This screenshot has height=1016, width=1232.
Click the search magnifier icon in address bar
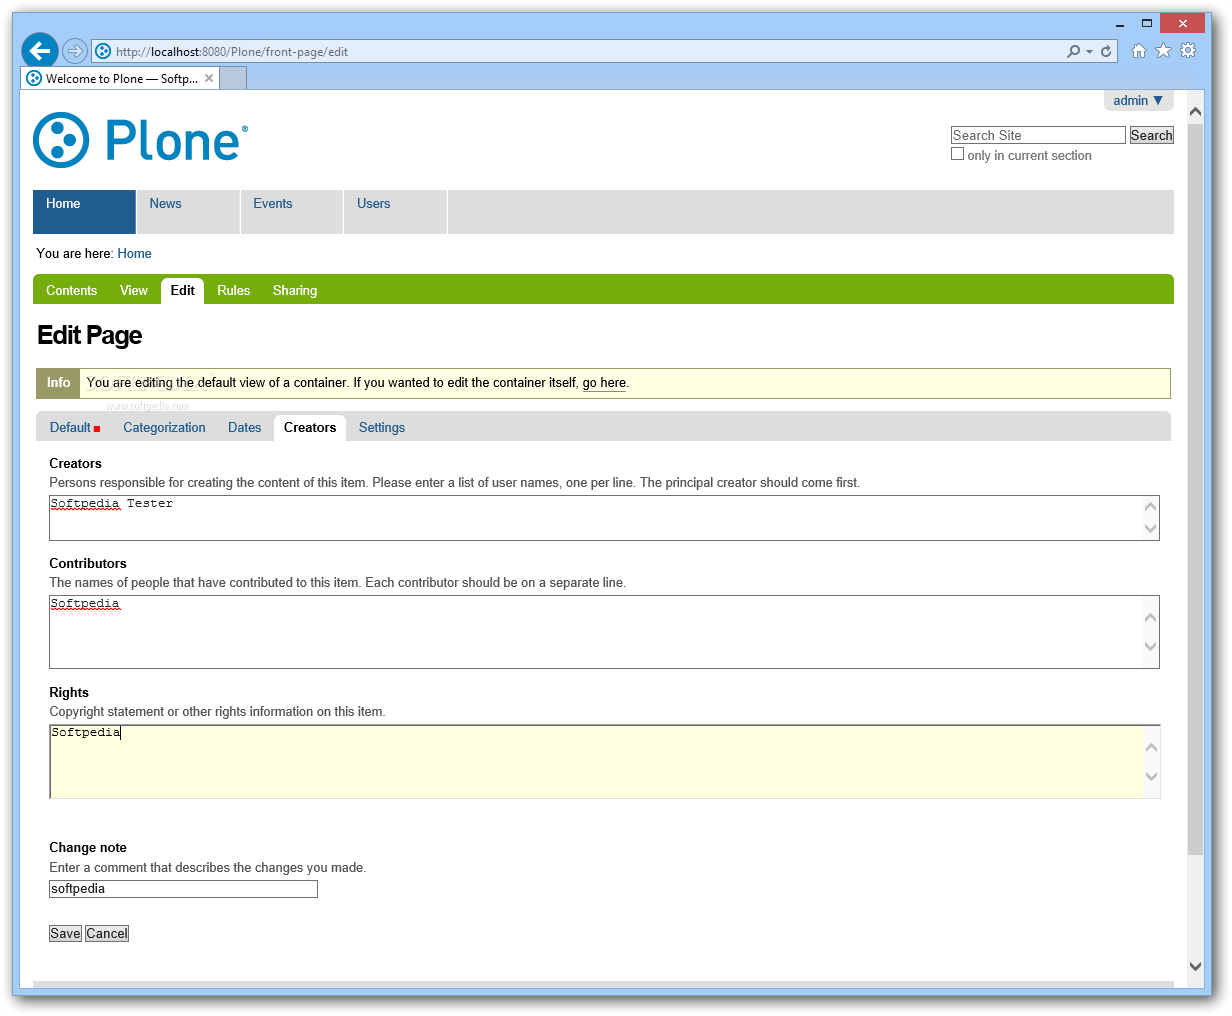1073,51
